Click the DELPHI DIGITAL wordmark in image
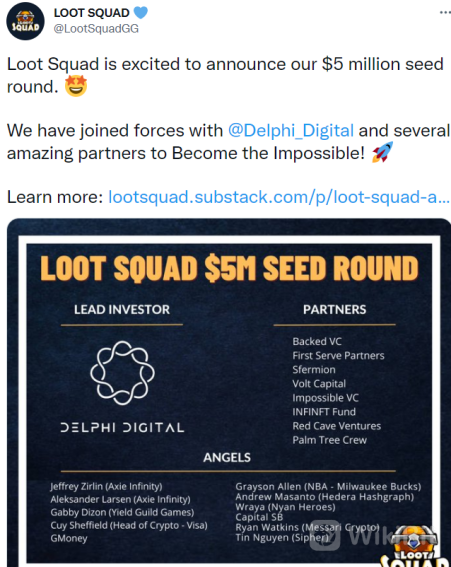 122,427
